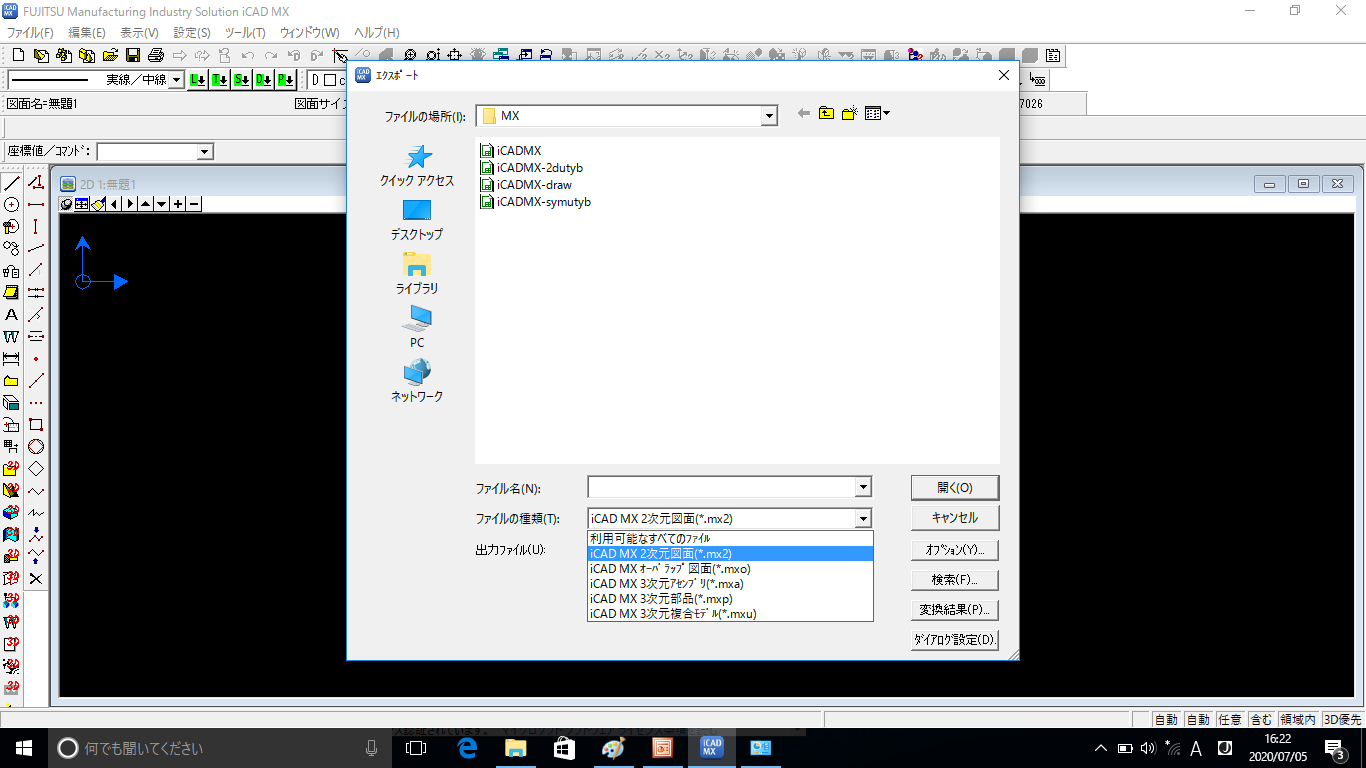The image size is (1366, 768).
Task: Toggle the checkbox next to D in toolbar
Action: pos(329,80)
